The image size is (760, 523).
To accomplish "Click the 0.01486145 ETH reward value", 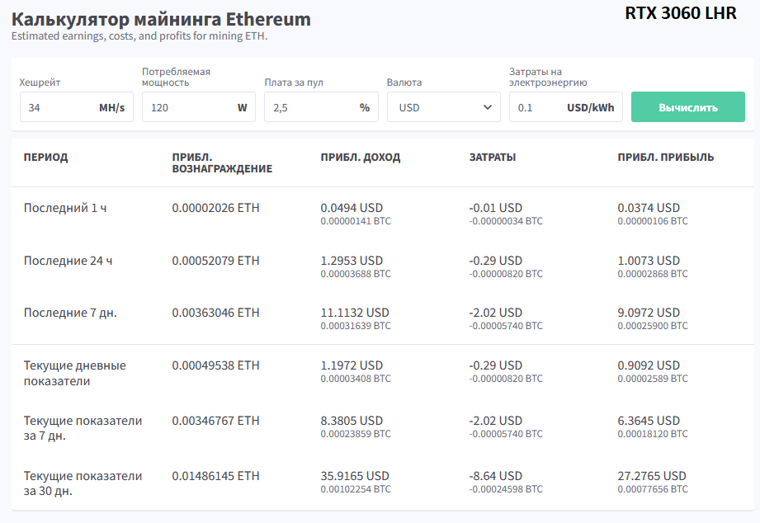I will [215, 476].
